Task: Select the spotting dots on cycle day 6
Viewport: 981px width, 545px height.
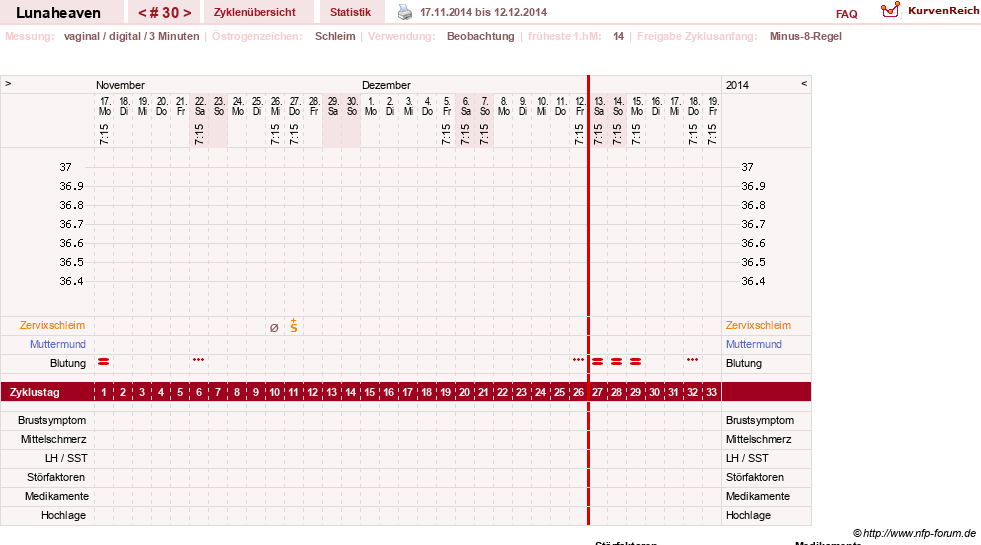Action: click(198, 360)
